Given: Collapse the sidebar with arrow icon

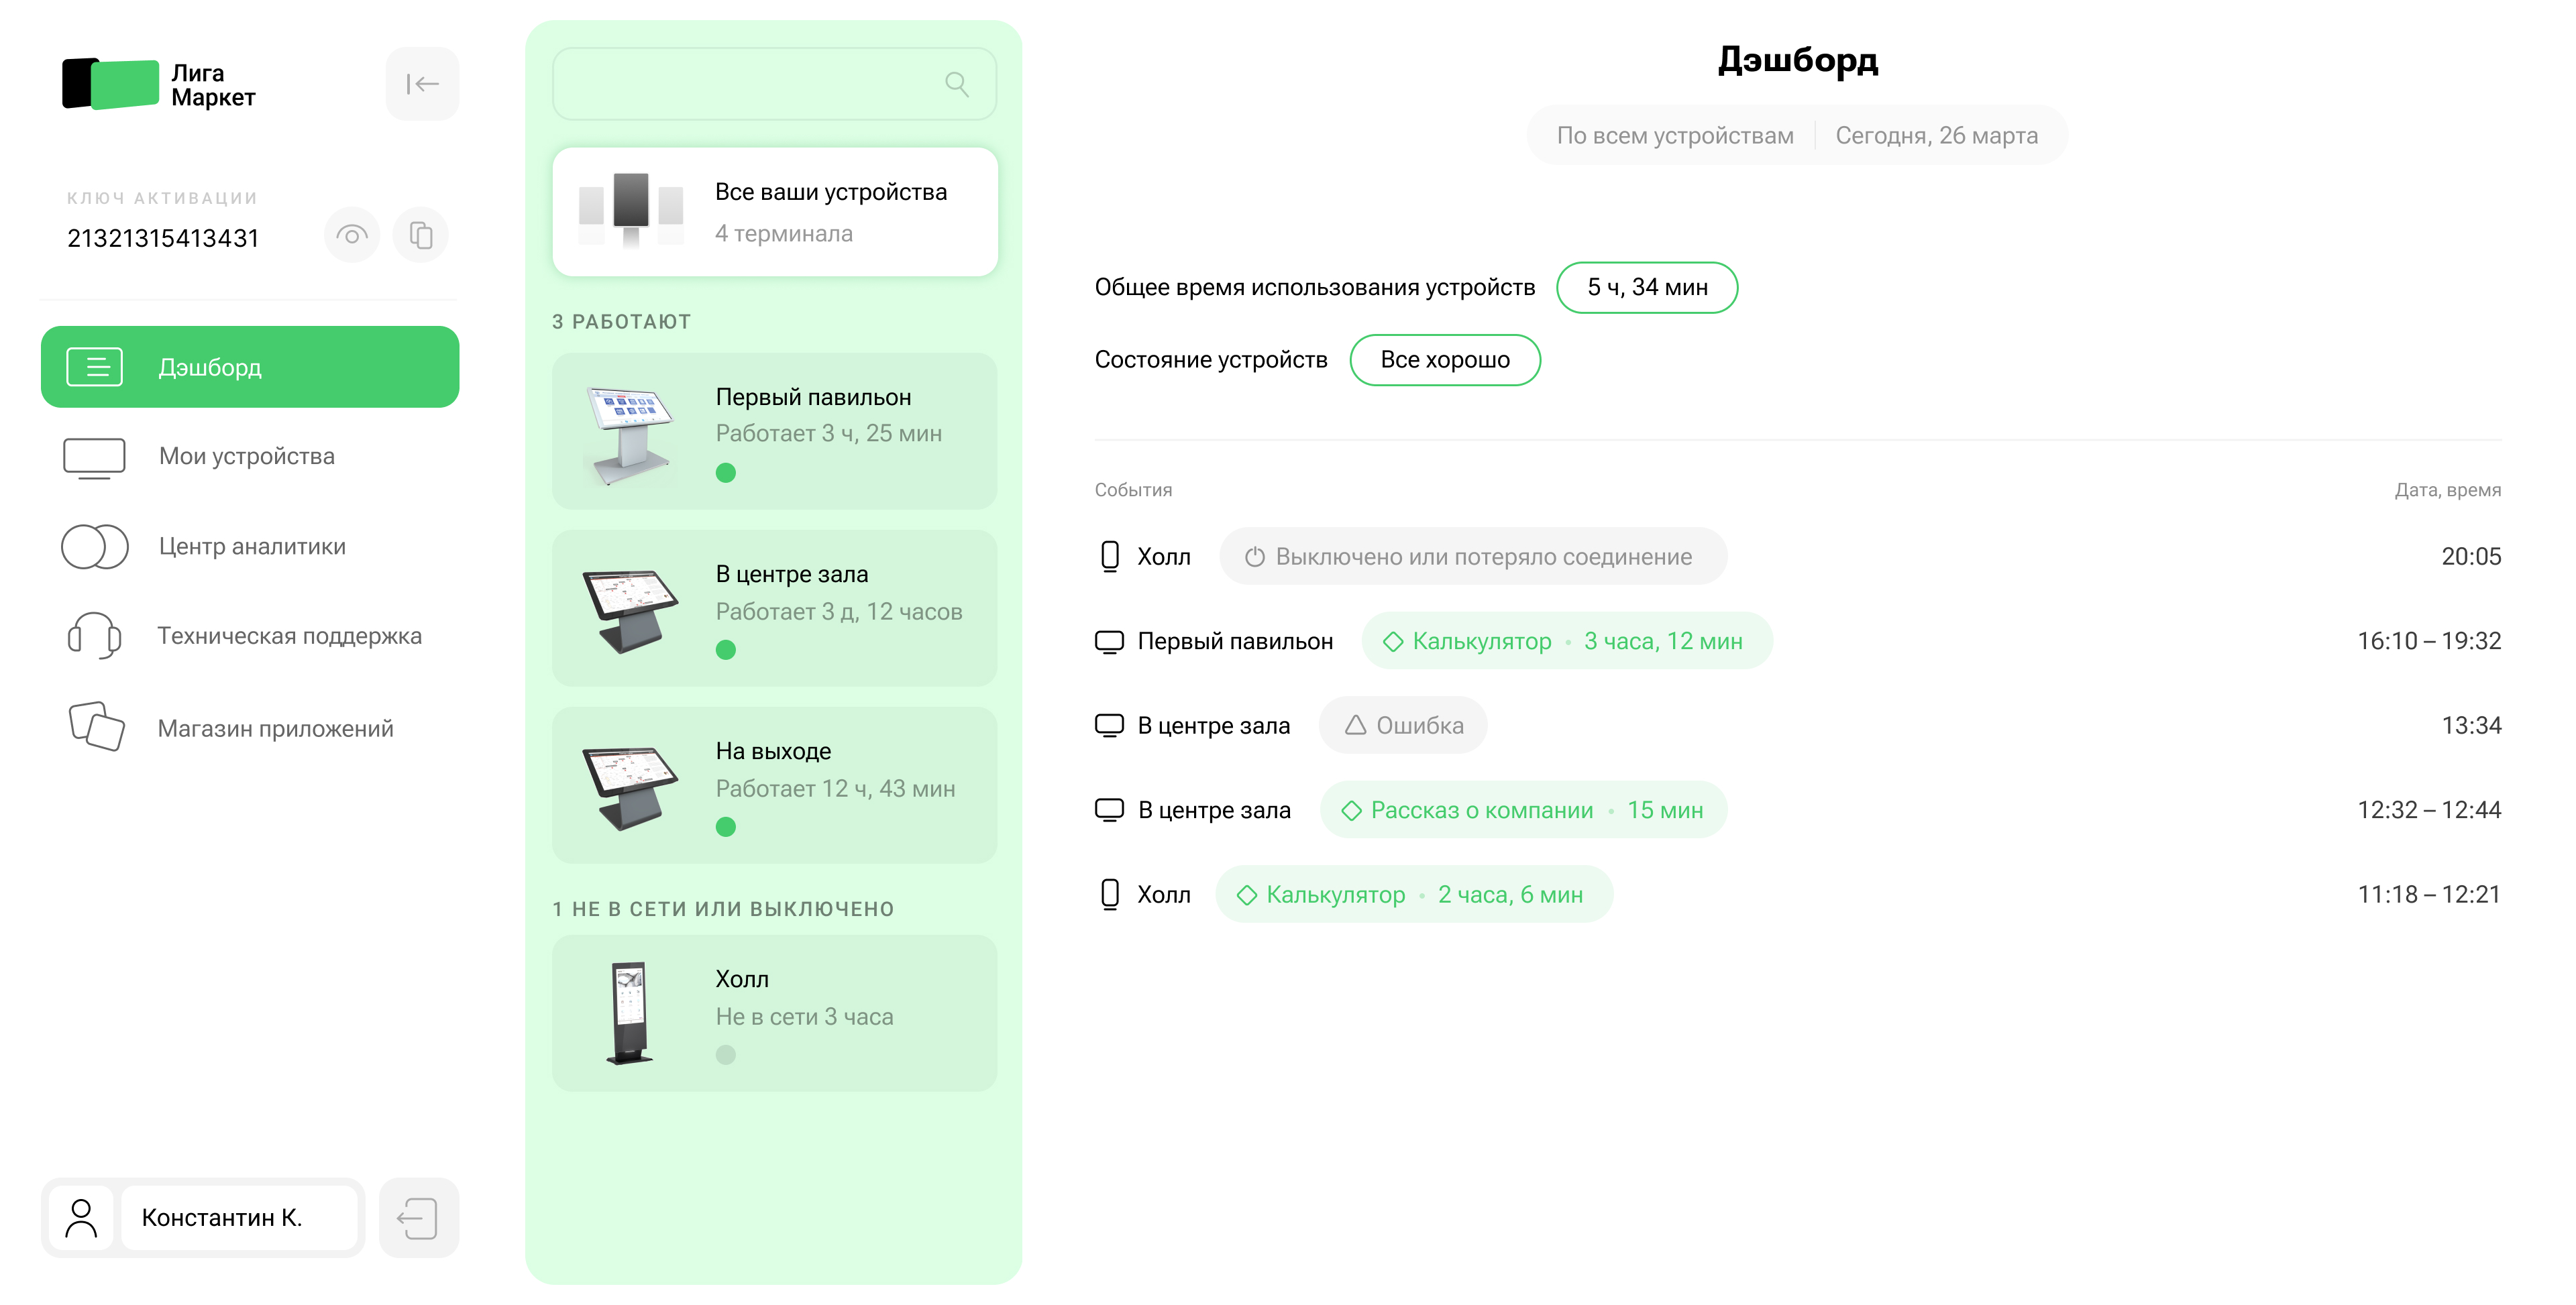Looking at the screenshot, I should pos(422,84).
